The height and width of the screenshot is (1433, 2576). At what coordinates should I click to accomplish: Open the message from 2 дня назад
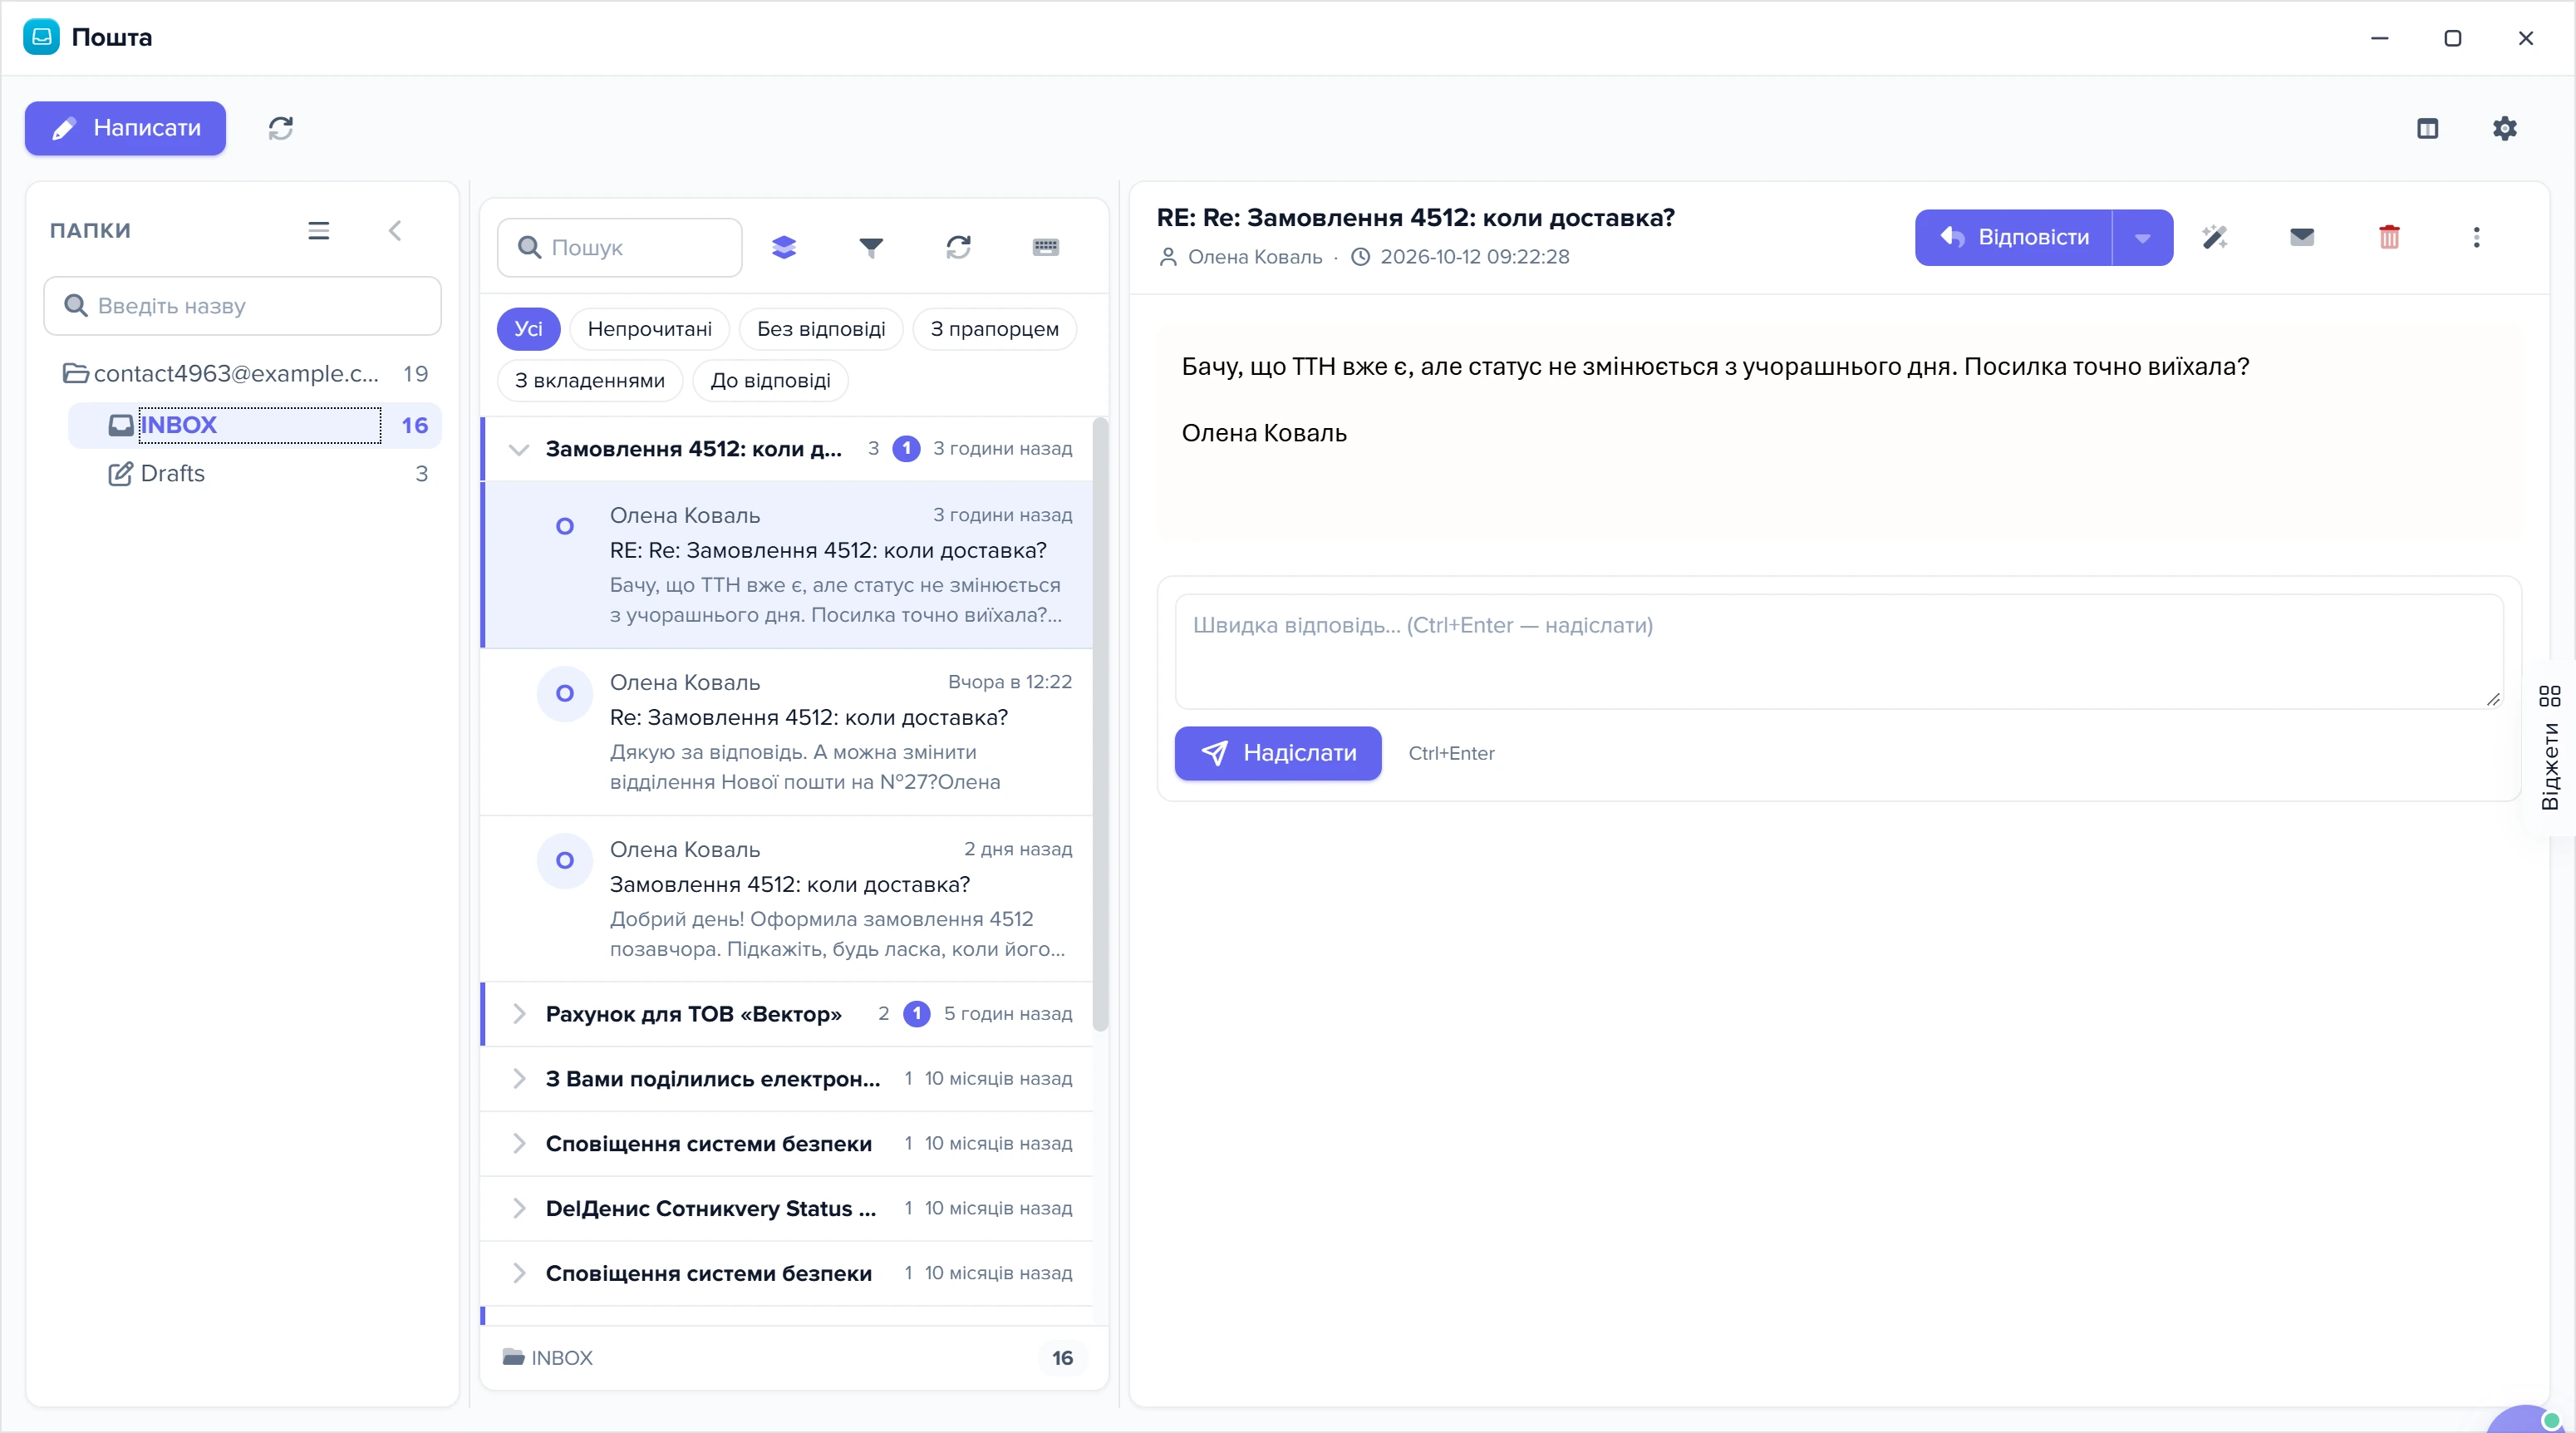pyautogui.click(x=787, y=899)
